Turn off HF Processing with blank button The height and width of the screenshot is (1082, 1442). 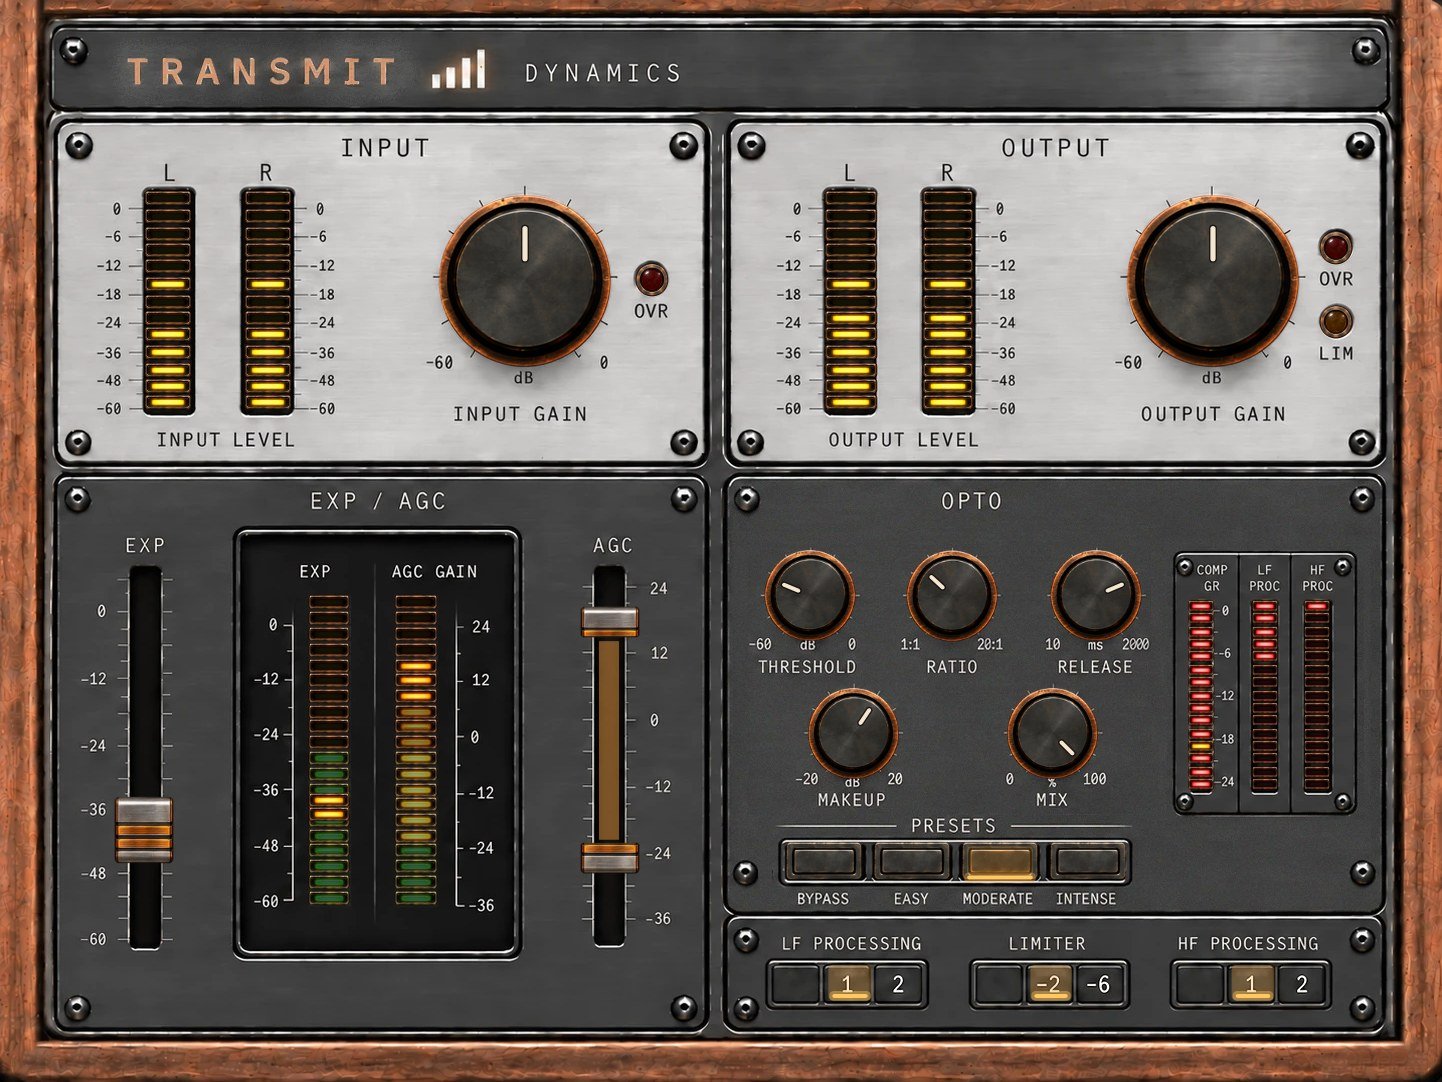click(x=1200, y=984)
